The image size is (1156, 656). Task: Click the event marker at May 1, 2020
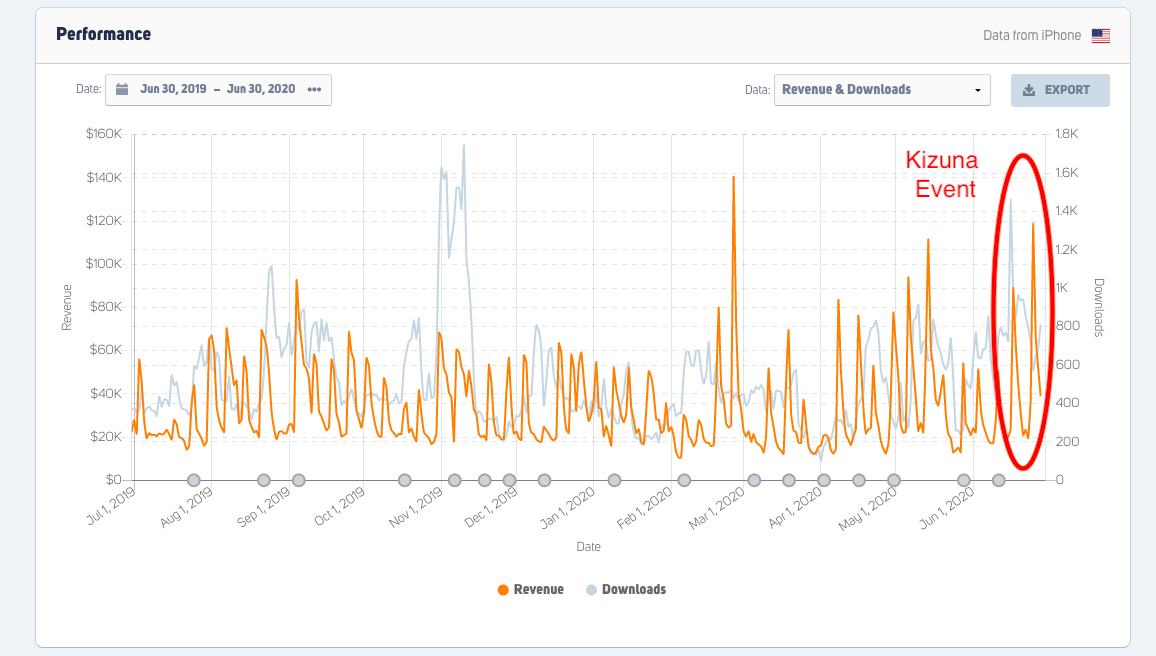(893, 480)
